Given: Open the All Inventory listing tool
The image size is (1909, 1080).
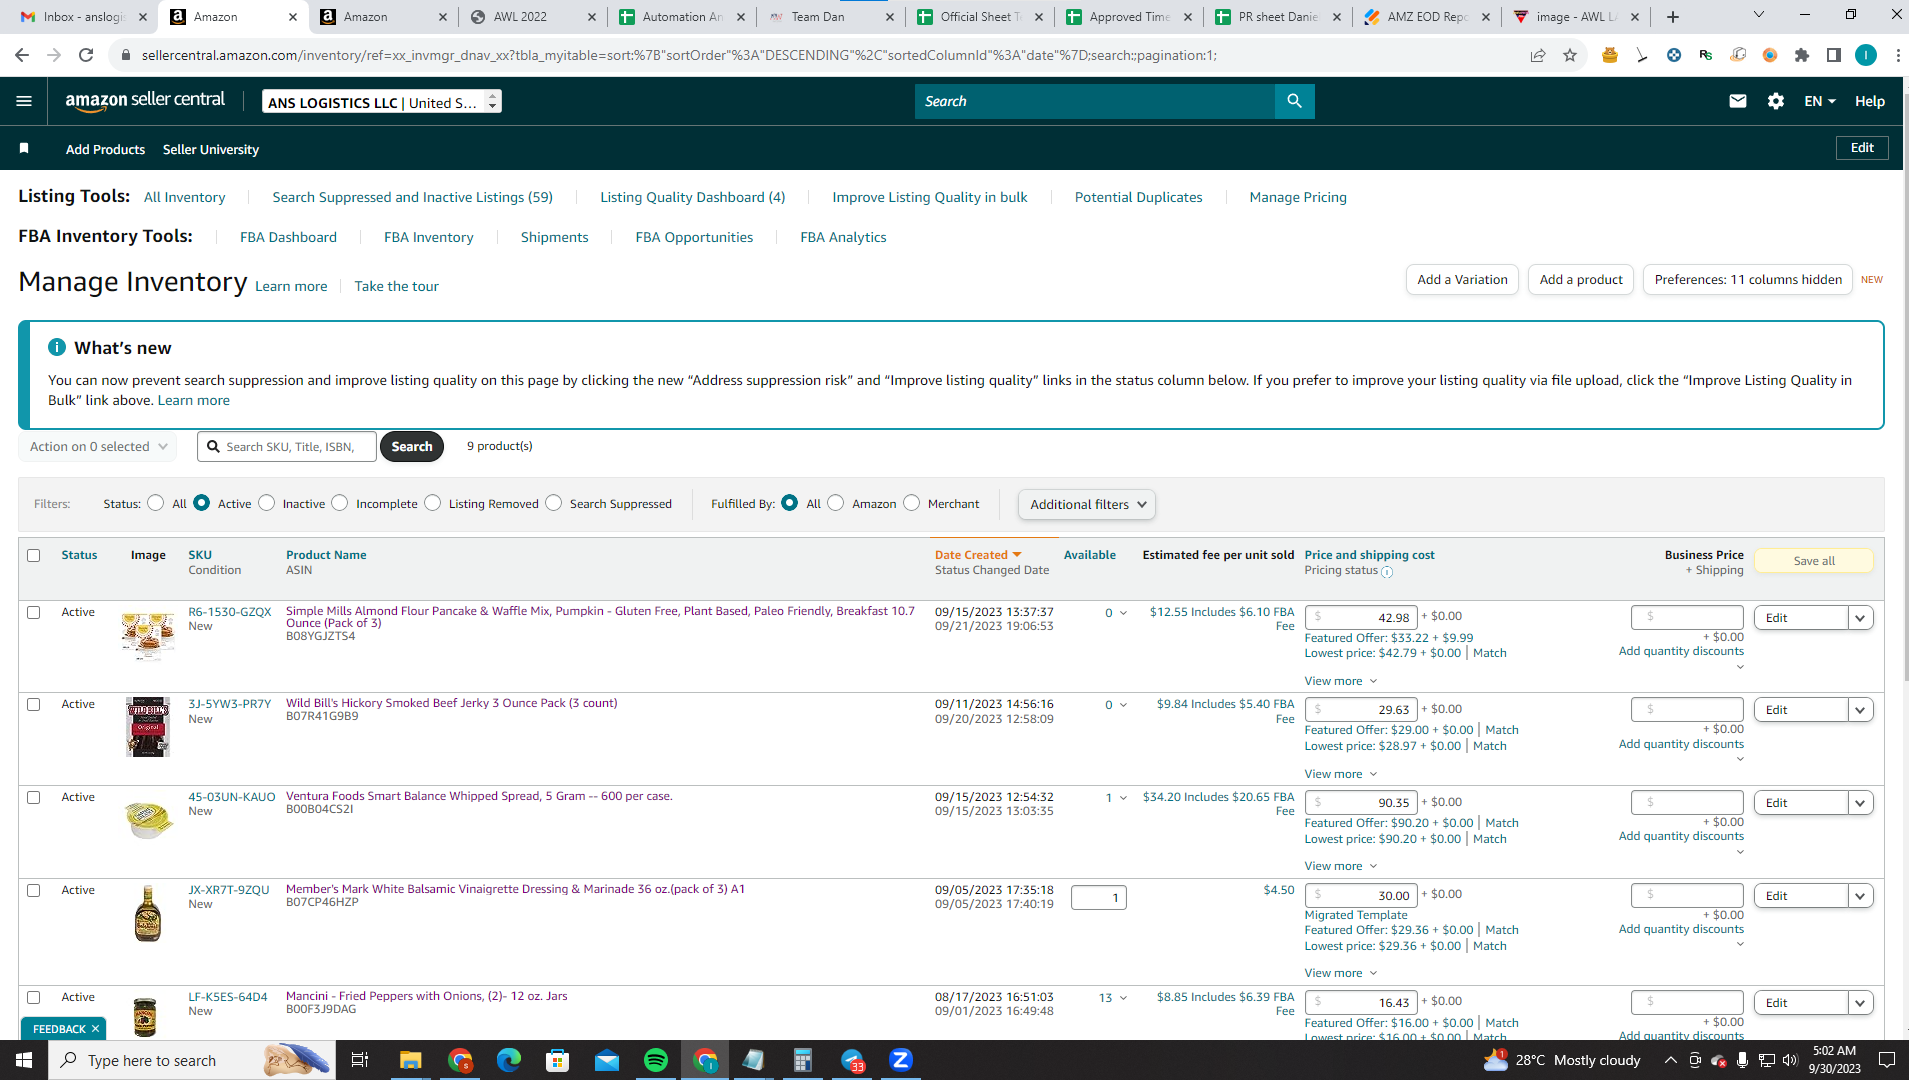Looking at the screenshot, I should coord(184,197).
